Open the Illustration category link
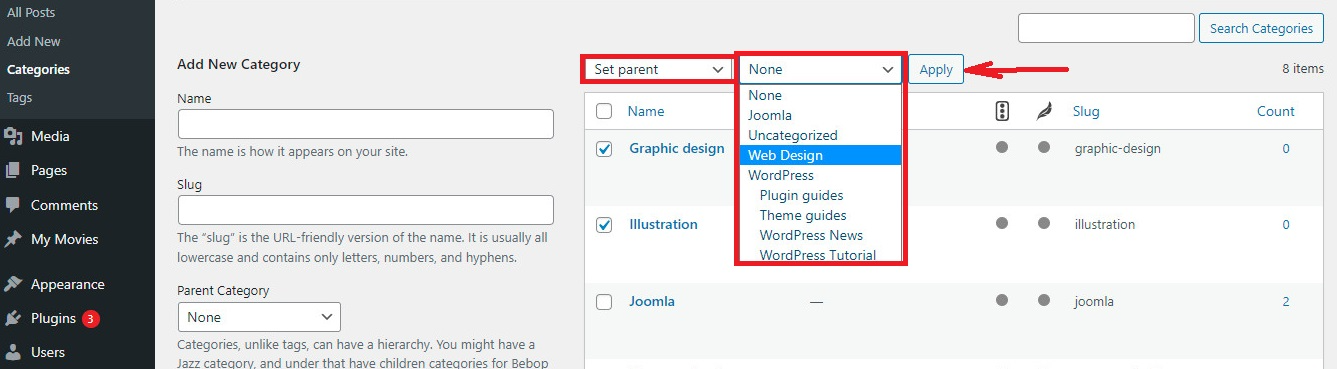This screenshot has height=369, width=1337. coord(663,224)
